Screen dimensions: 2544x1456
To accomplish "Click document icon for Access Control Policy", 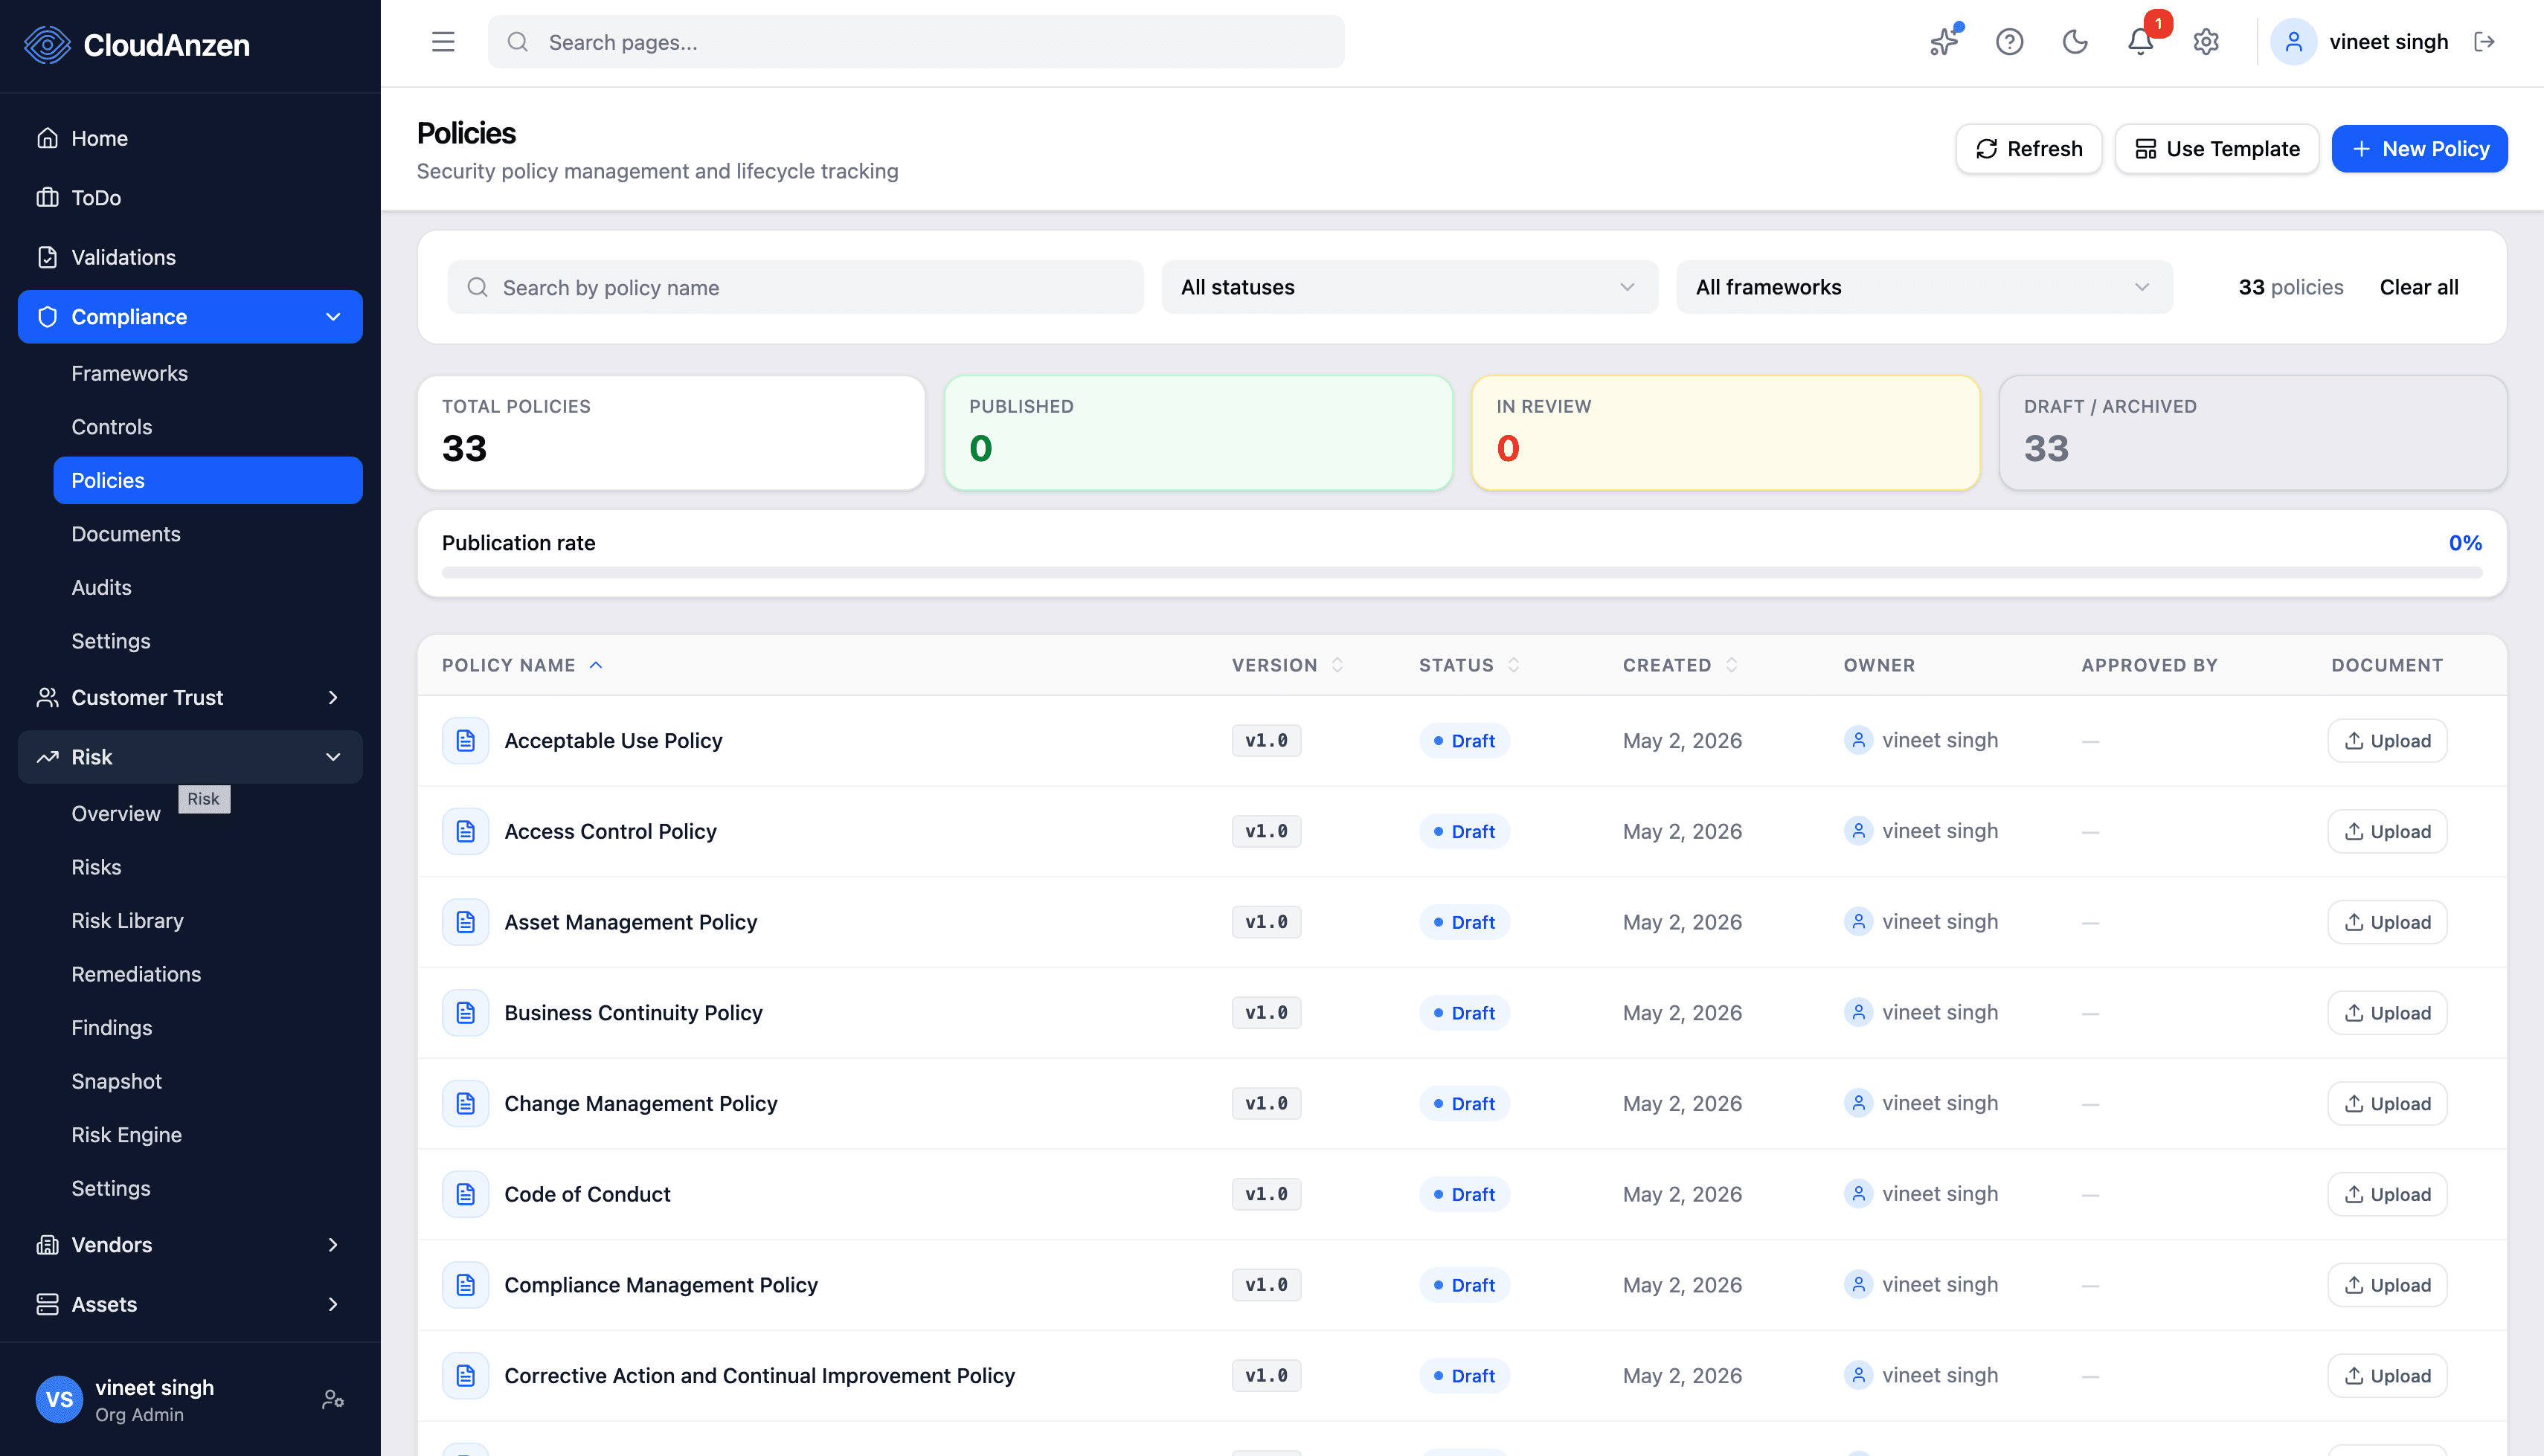I will tap(465, 832).
